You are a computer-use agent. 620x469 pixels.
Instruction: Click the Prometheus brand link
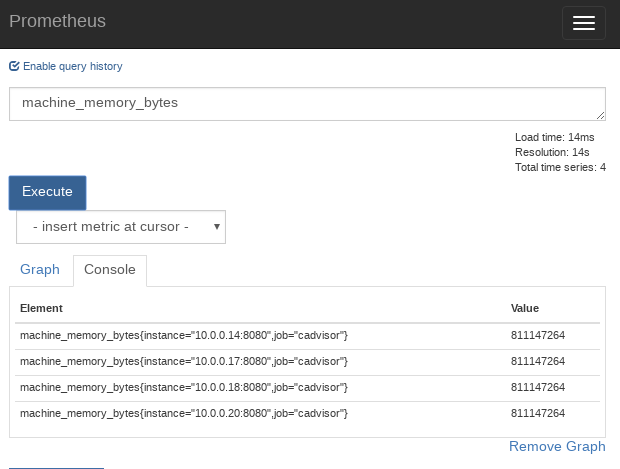tap(57, 21)
